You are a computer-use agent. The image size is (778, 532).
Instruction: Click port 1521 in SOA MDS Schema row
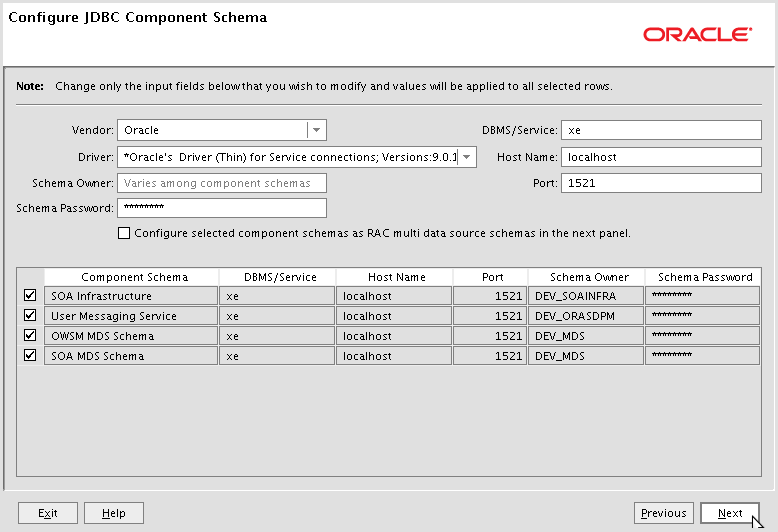coord(490,355)
